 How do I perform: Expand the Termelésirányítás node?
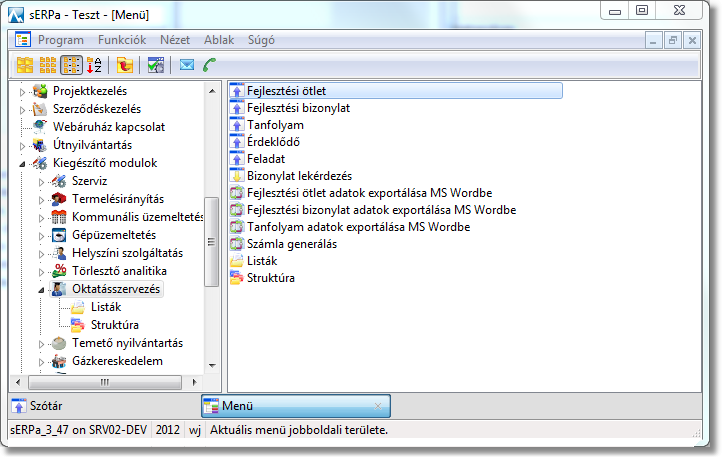tap(41, 200)
